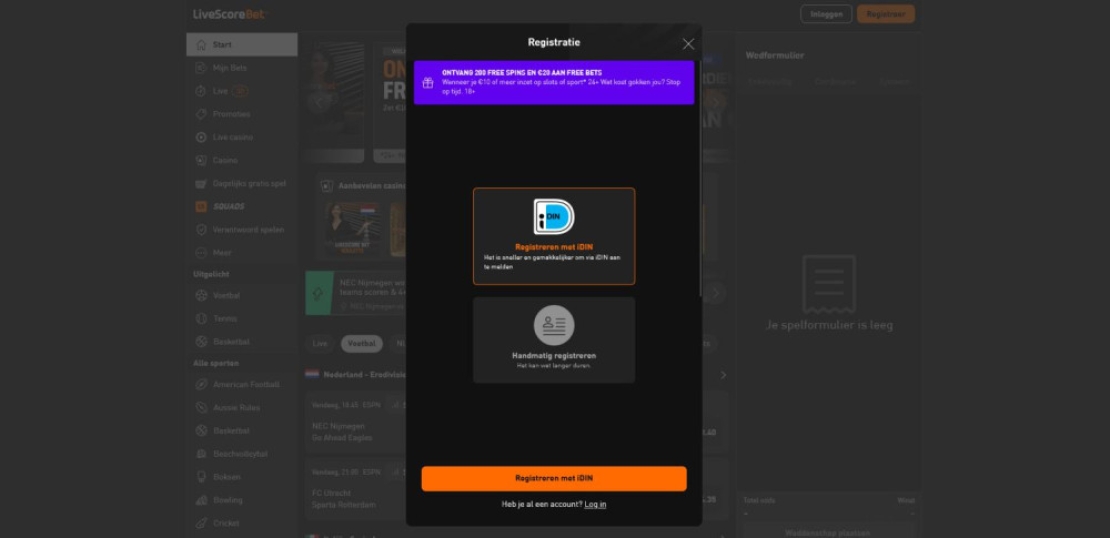Select the 'Registreren met iDIN' option card
This screenshot has height=538, width=1110.
coord(554,236)
